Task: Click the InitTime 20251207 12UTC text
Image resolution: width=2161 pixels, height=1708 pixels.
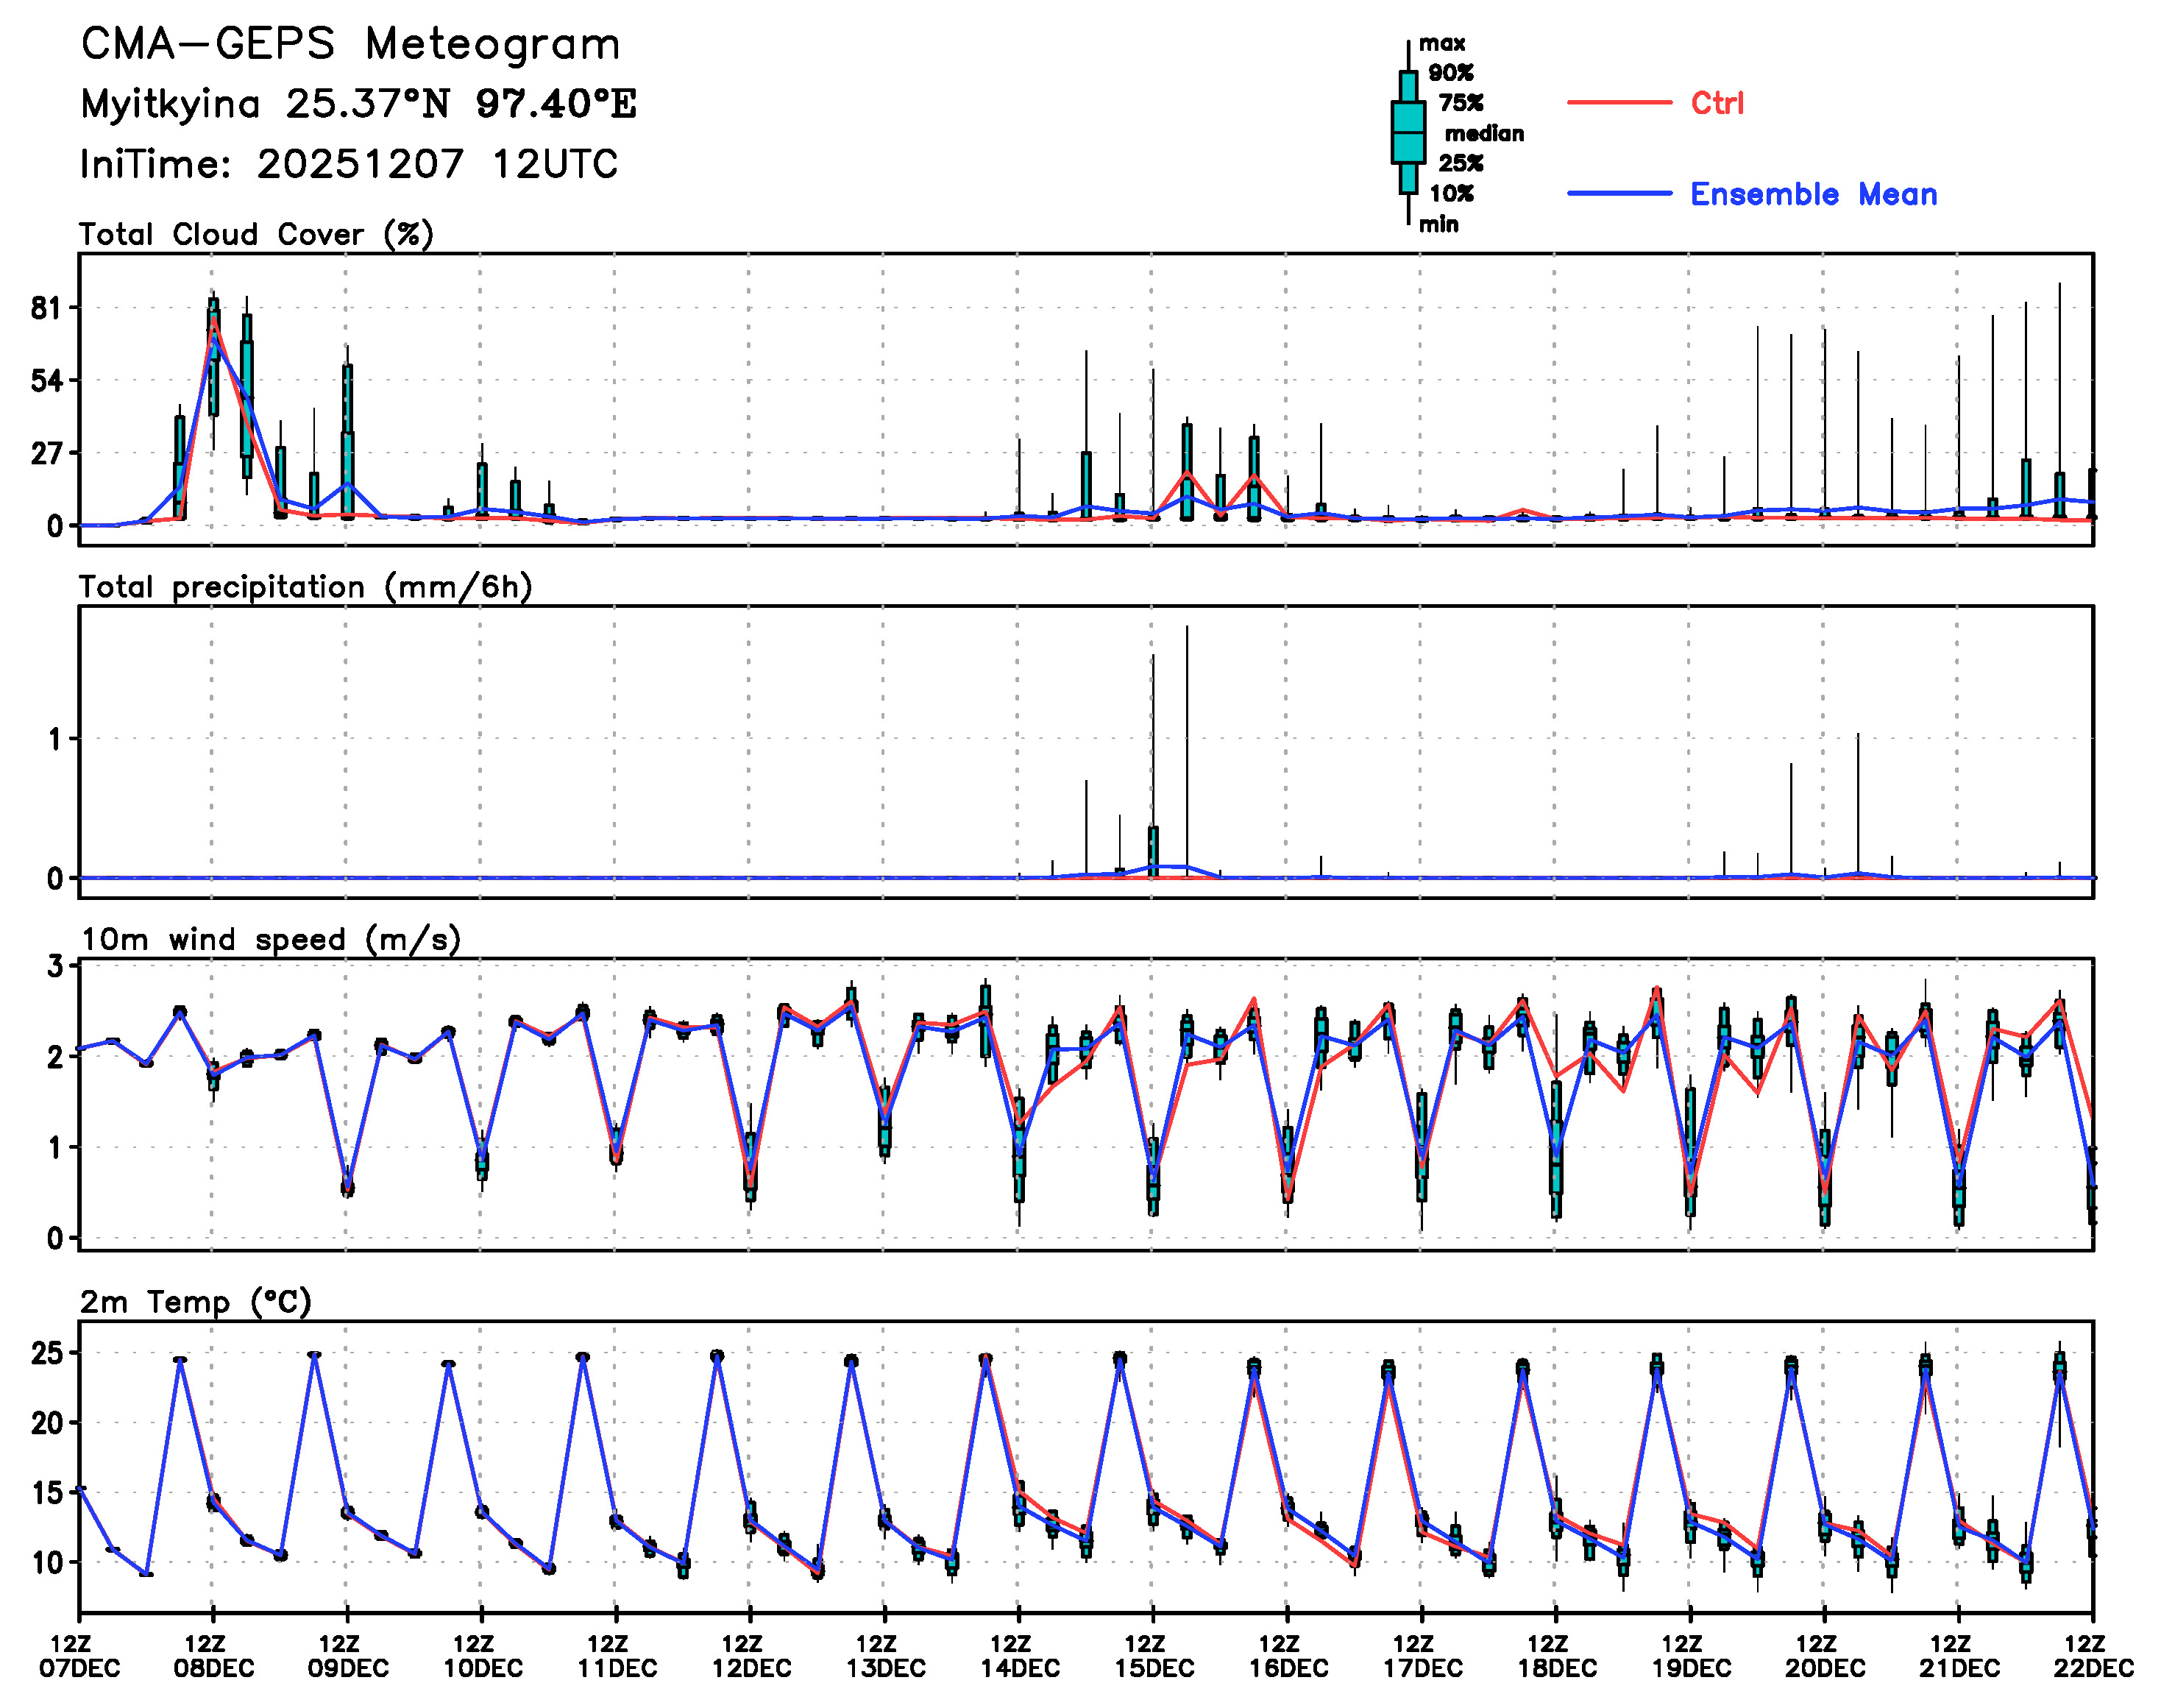Action: pyautogui.click(x=348, y=164)
